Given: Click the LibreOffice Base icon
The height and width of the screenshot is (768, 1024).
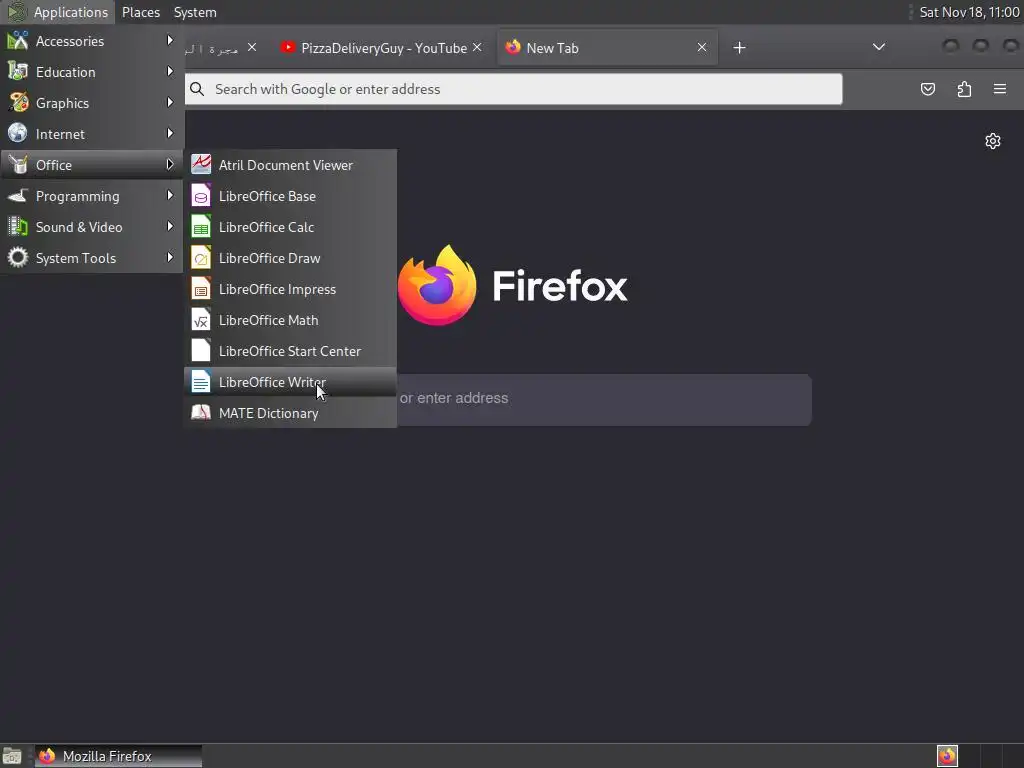Looking at the screenshot, I should pos(200,196).
